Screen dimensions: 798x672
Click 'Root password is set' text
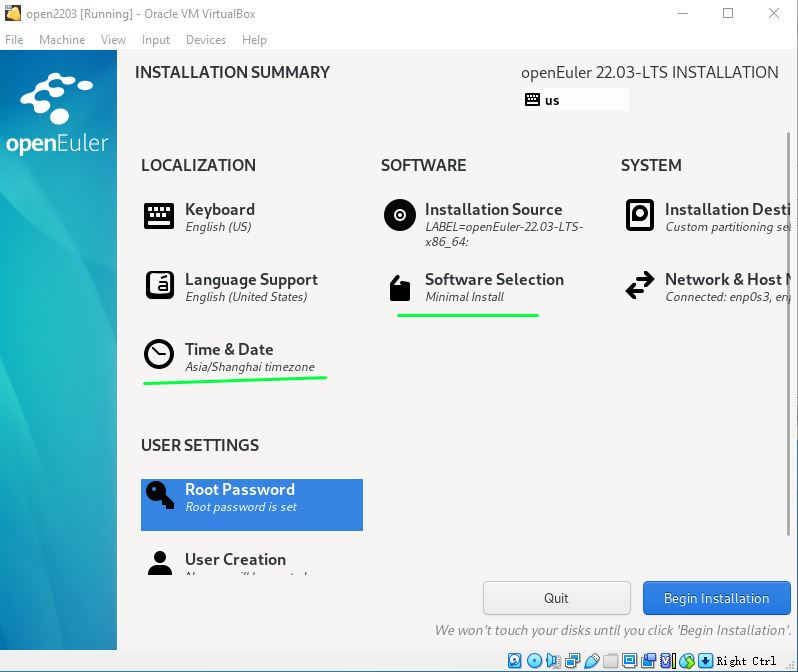(x=241, y=507)
